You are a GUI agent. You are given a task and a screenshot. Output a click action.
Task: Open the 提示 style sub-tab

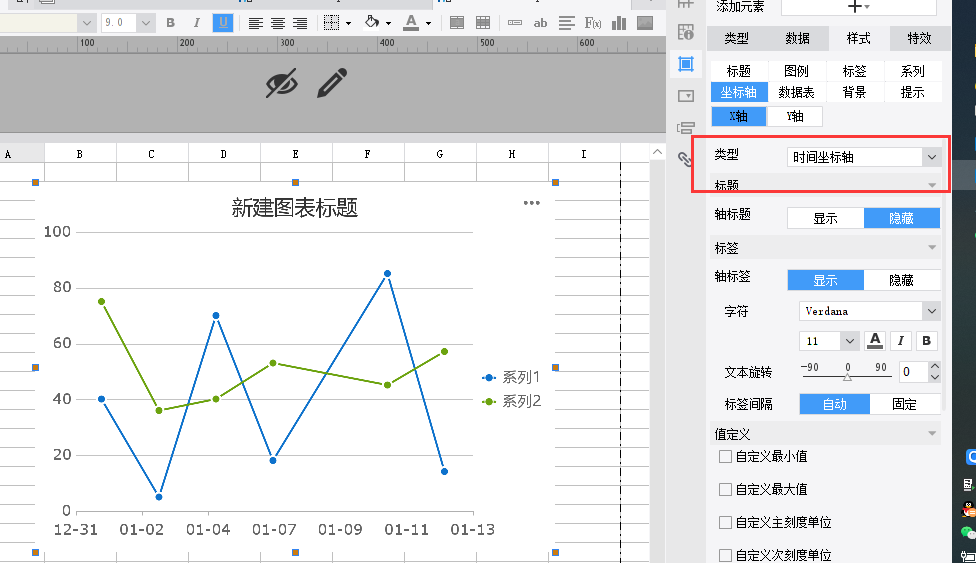913,92
